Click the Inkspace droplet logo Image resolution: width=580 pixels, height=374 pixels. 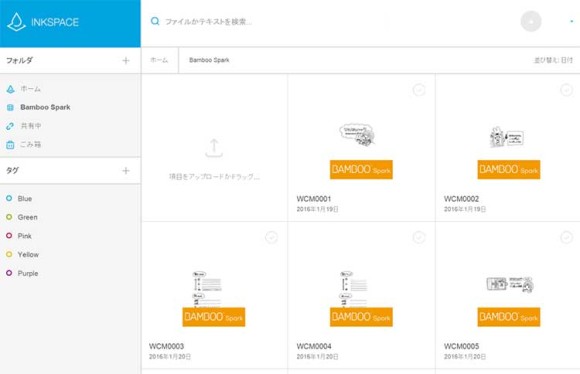(16, 22)
